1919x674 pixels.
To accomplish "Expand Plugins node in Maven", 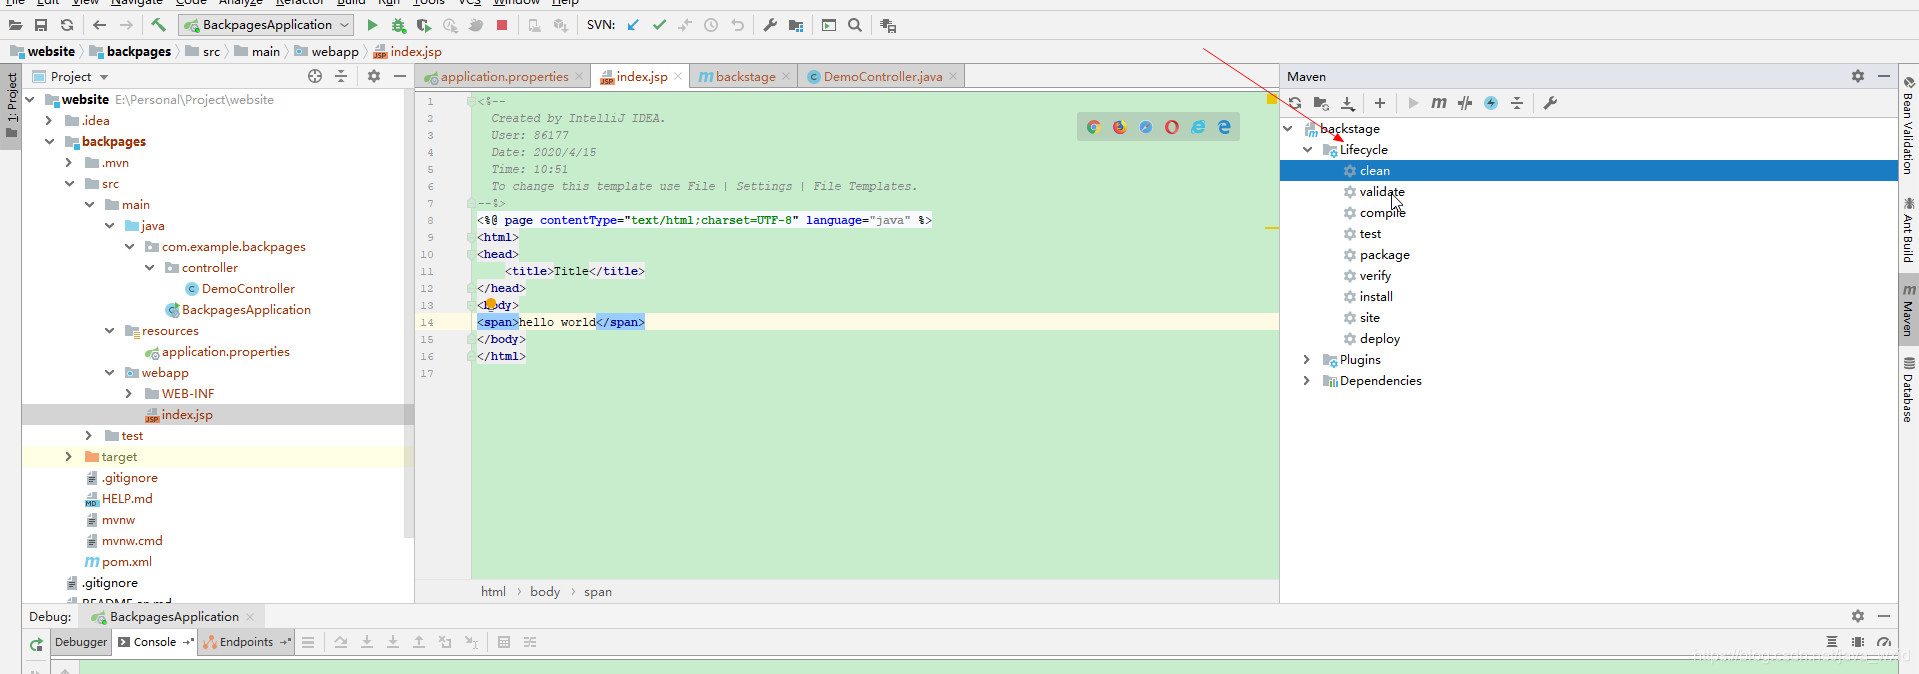I will (x=1307, y=360).
